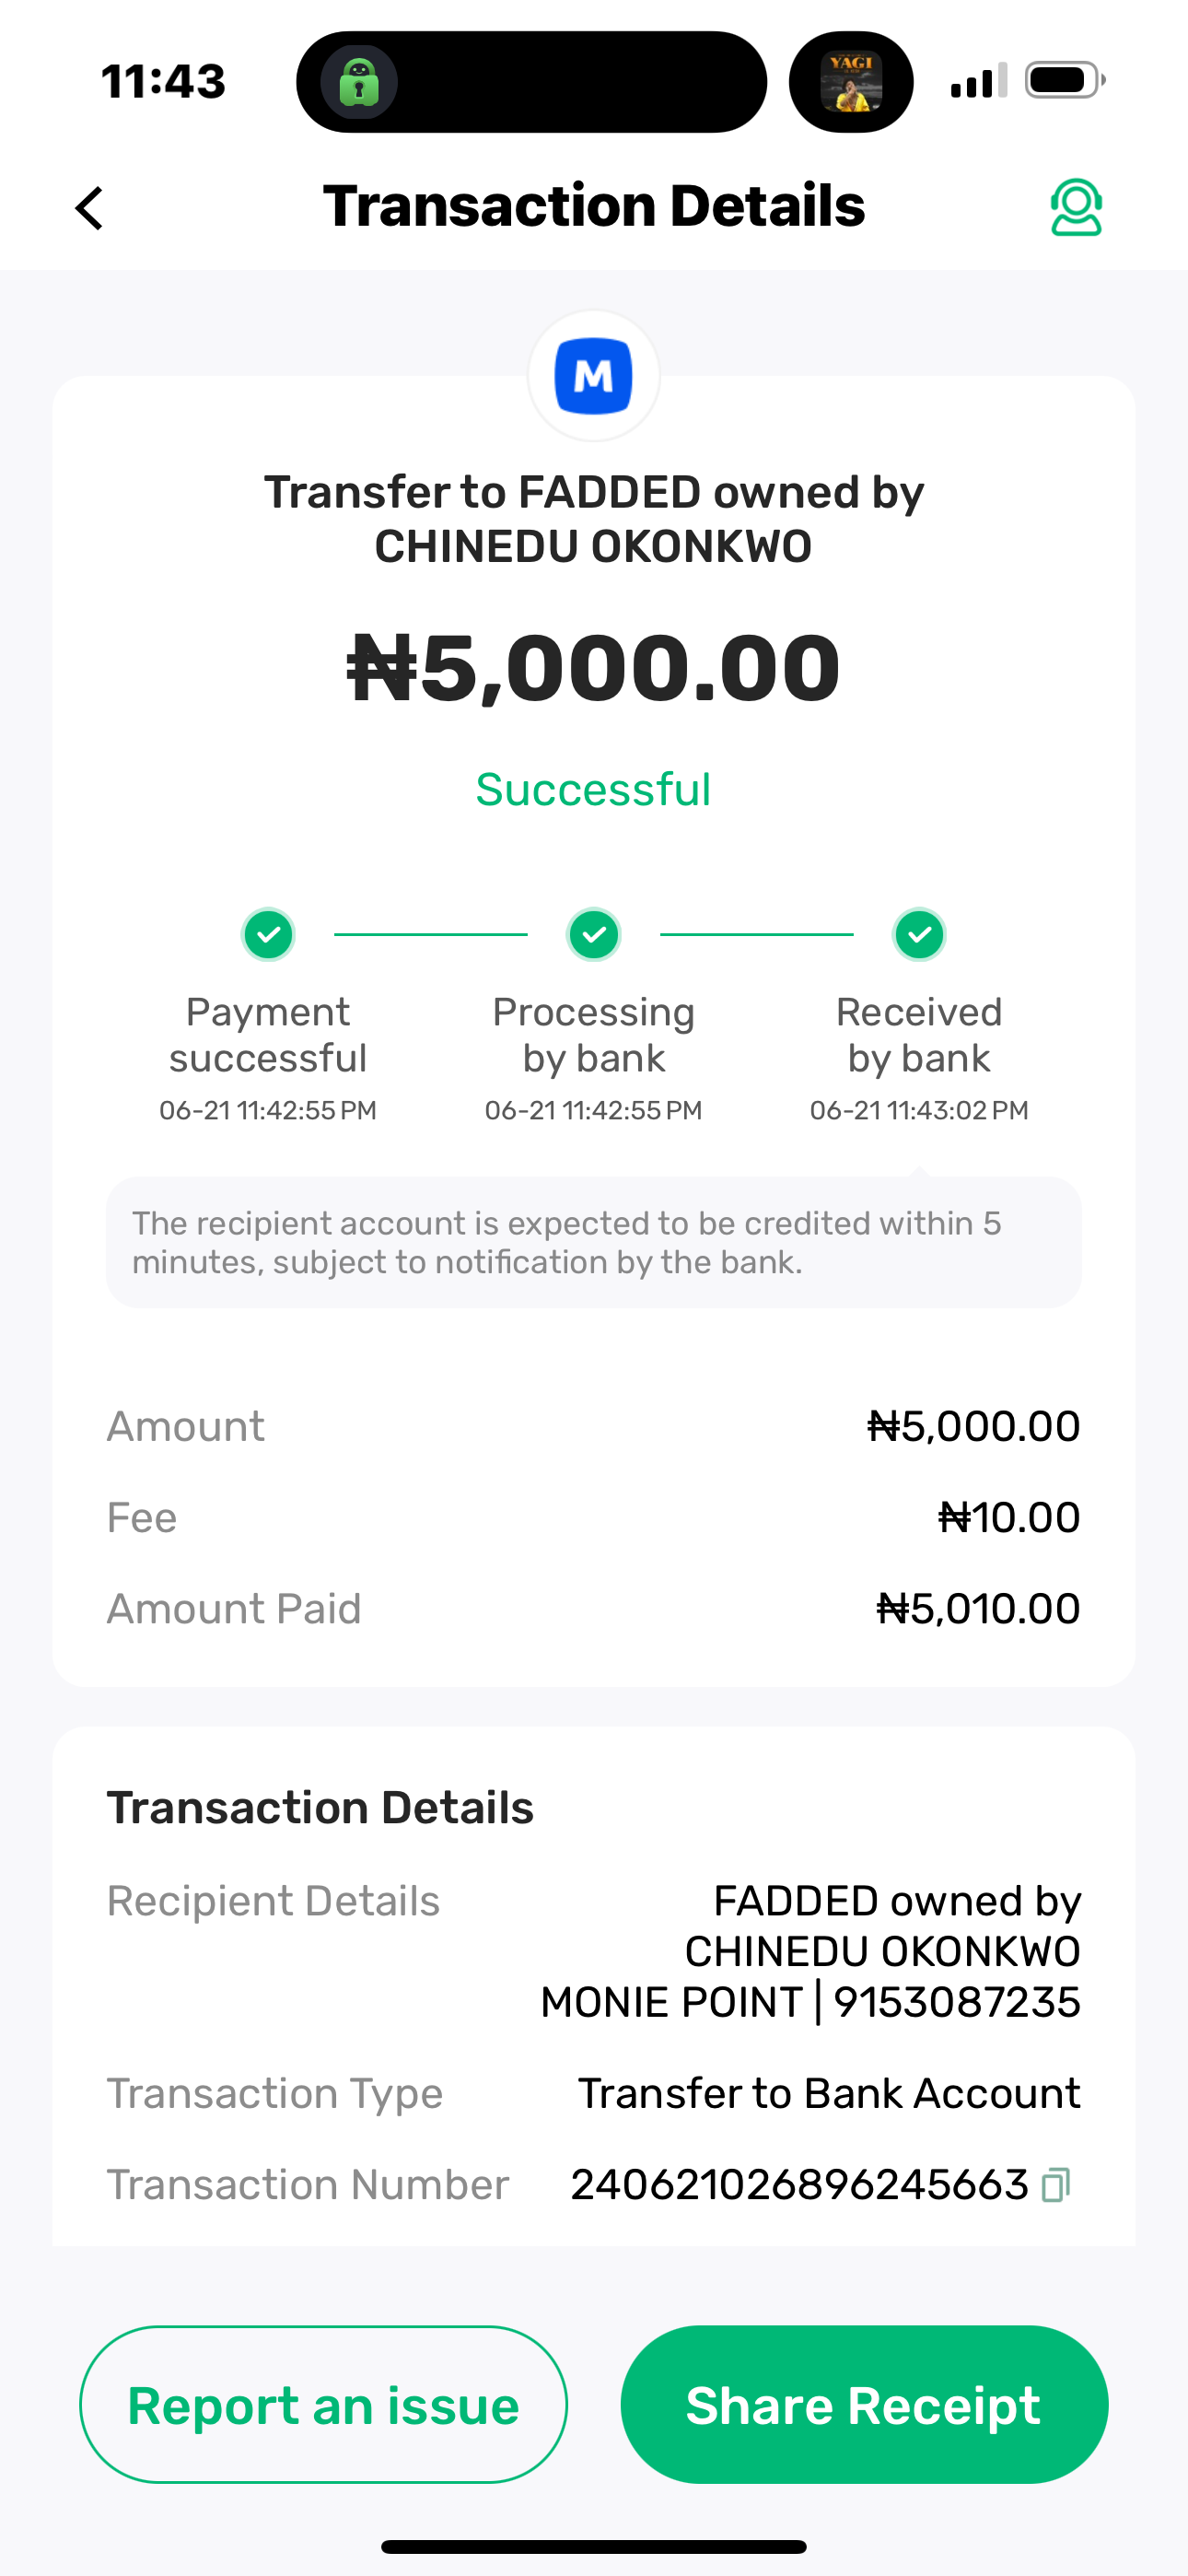Tap the Received by bank checkmark
Image resolution: width=1188 pixels, height=2576 pixels.
coord(919,935)
